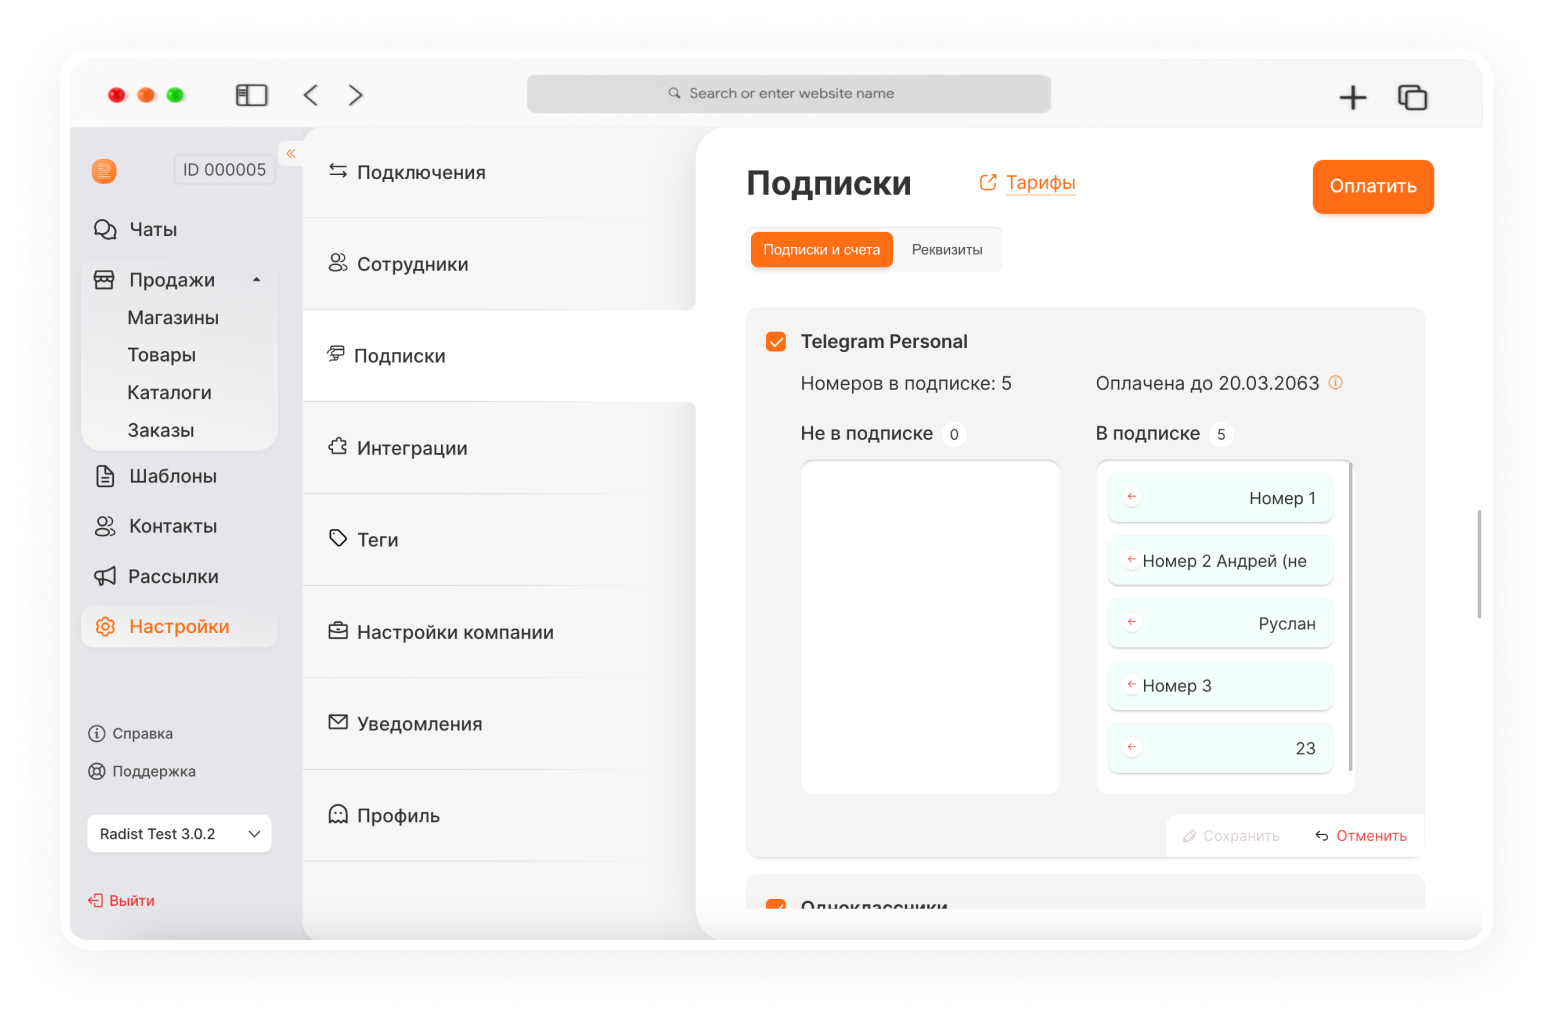Open the Radist Test 3.0.2 company dropdown

(179, 834)
